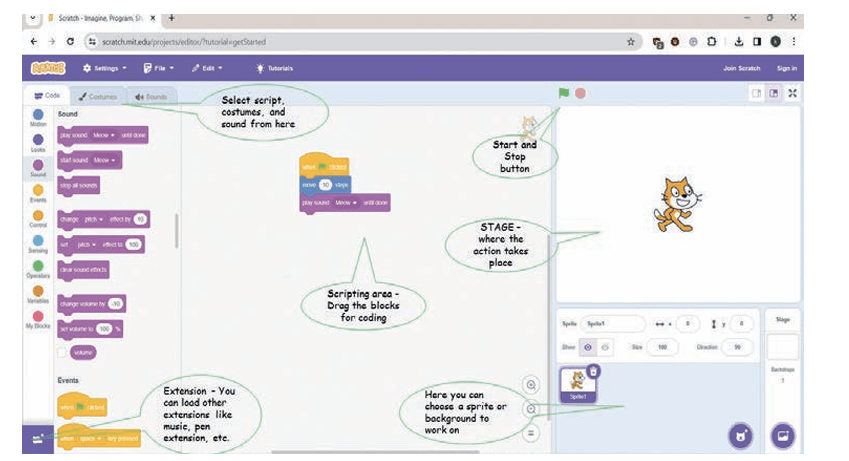The width and height of the screenshot is (849, 461).
Task: Select the Sound blocks category
Action: point(38,168)
